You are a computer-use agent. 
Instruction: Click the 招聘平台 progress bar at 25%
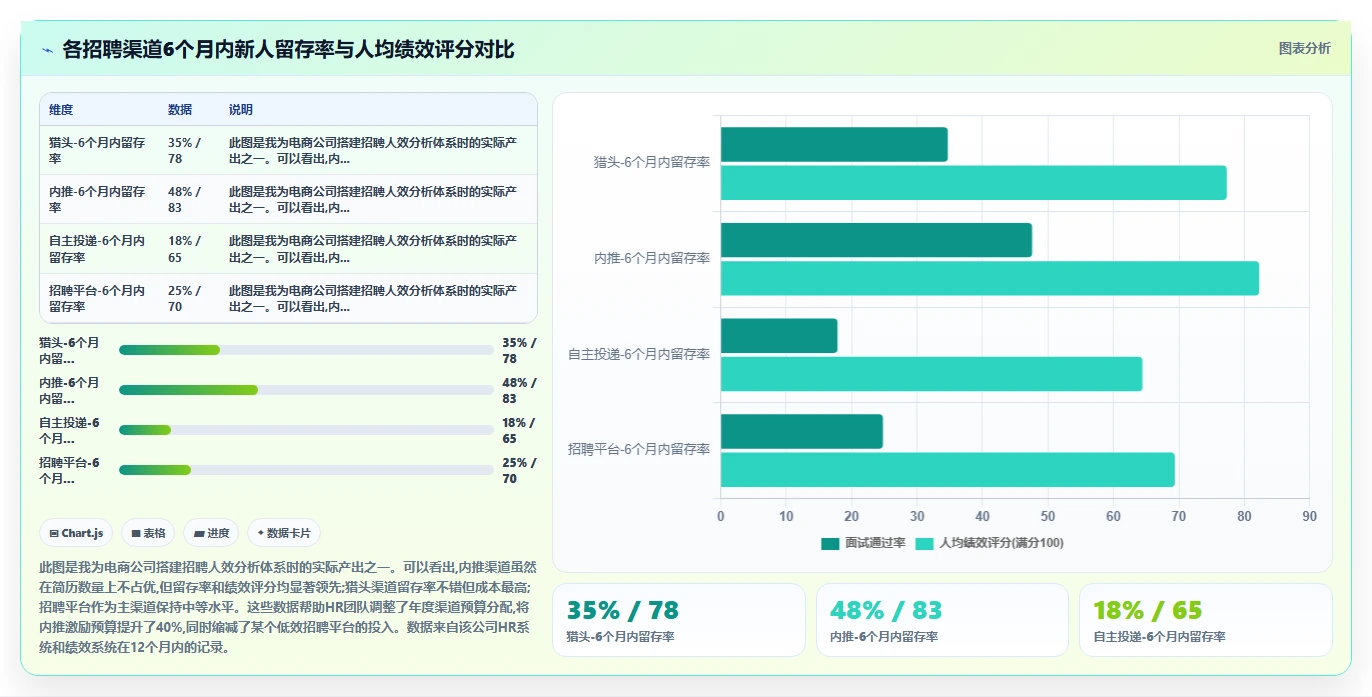click(306, 470)
